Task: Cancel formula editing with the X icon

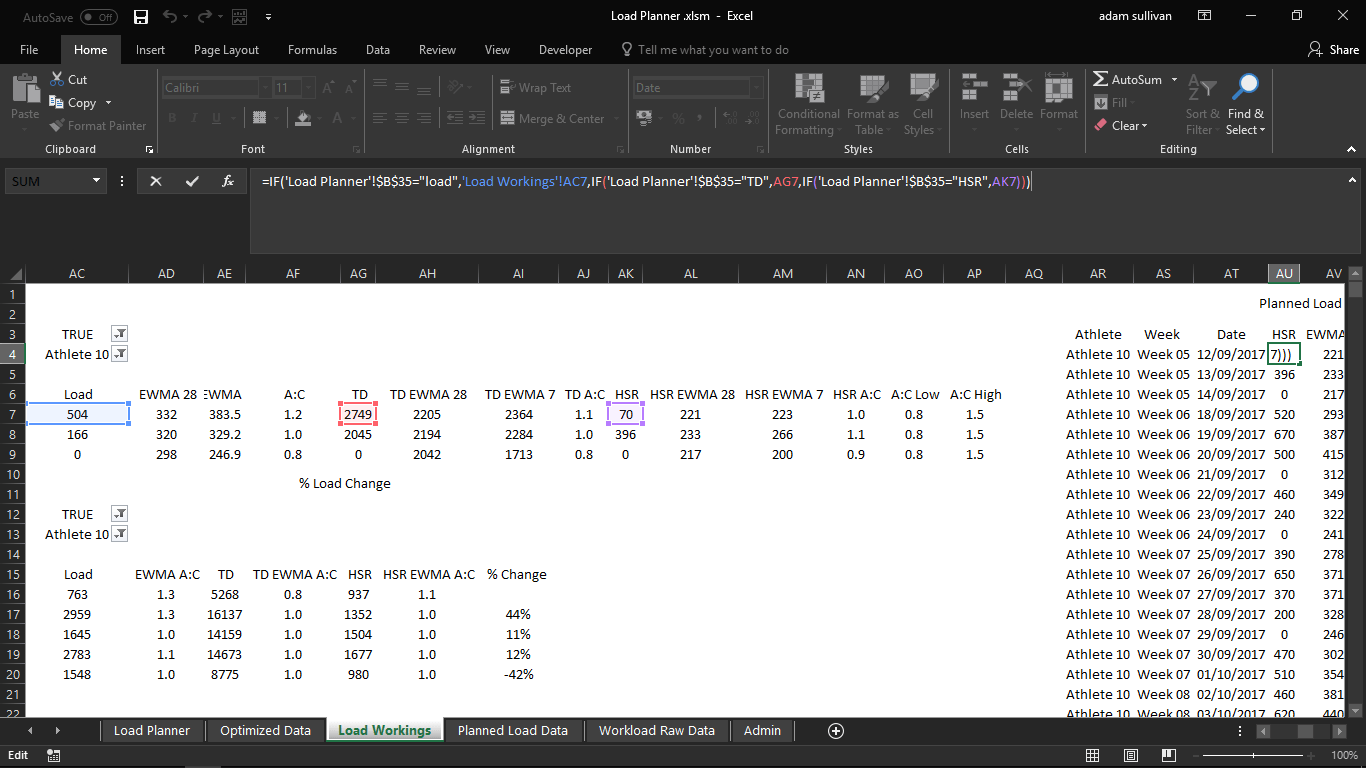Action: (x=155, y=181)
